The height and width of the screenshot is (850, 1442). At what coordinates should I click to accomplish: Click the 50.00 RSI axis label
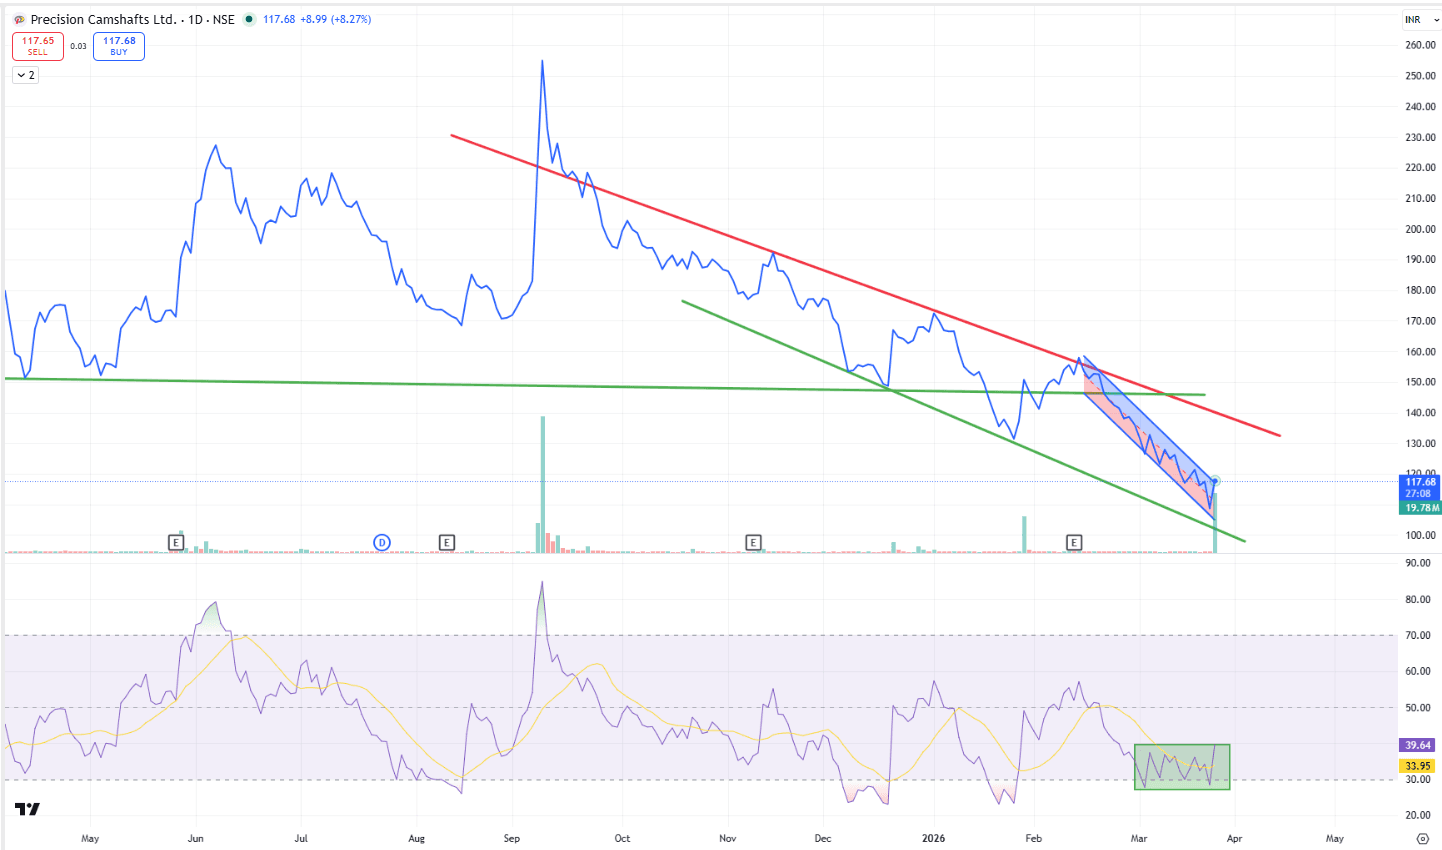1418,708
